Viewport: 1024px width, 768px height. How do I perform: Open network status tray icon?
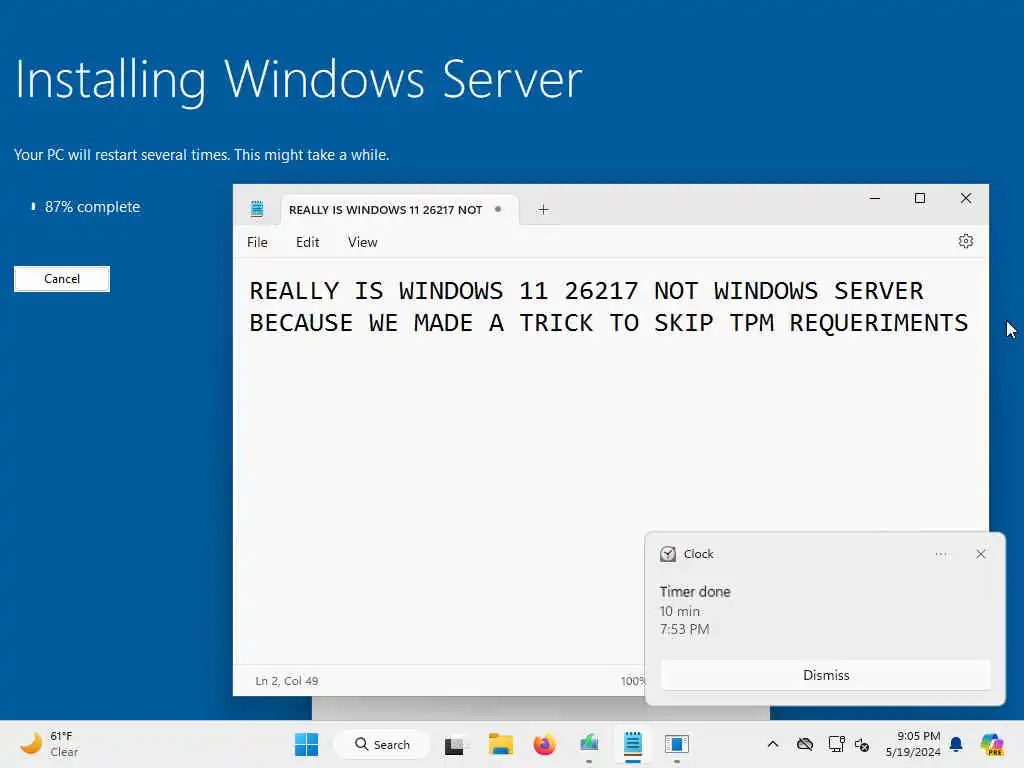click(x=836, y=744)
